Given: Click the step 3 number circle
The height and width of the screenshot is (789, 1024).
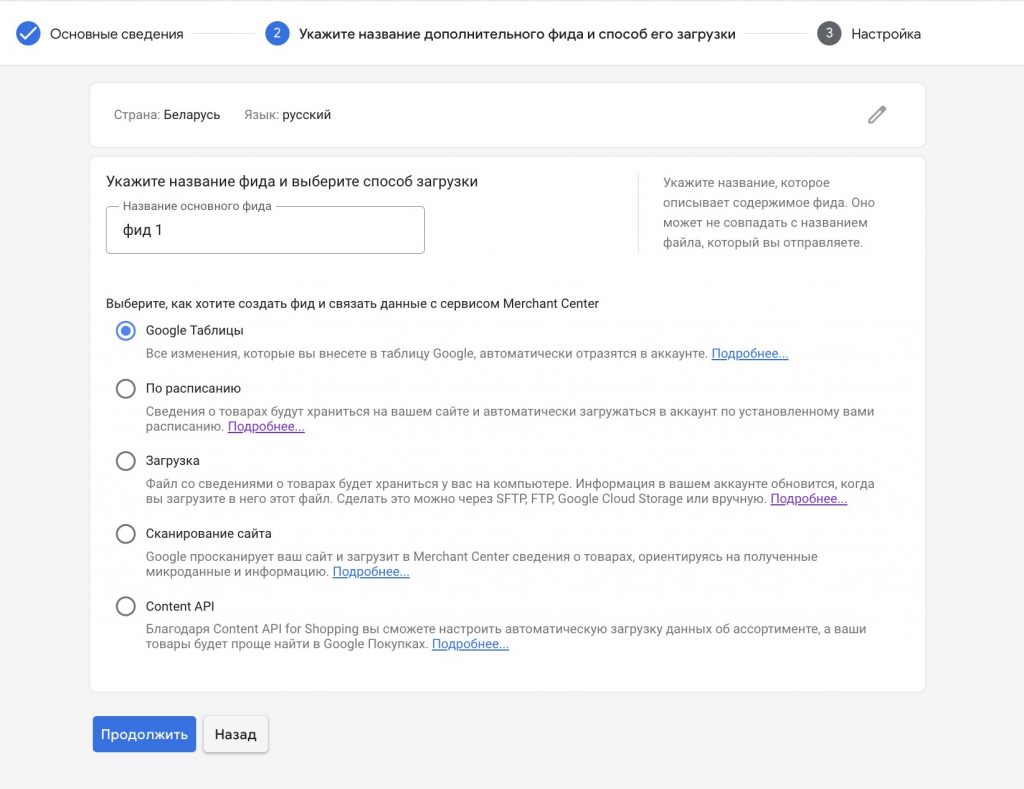Looking at the screenshot, I should [x=829, y=33].
